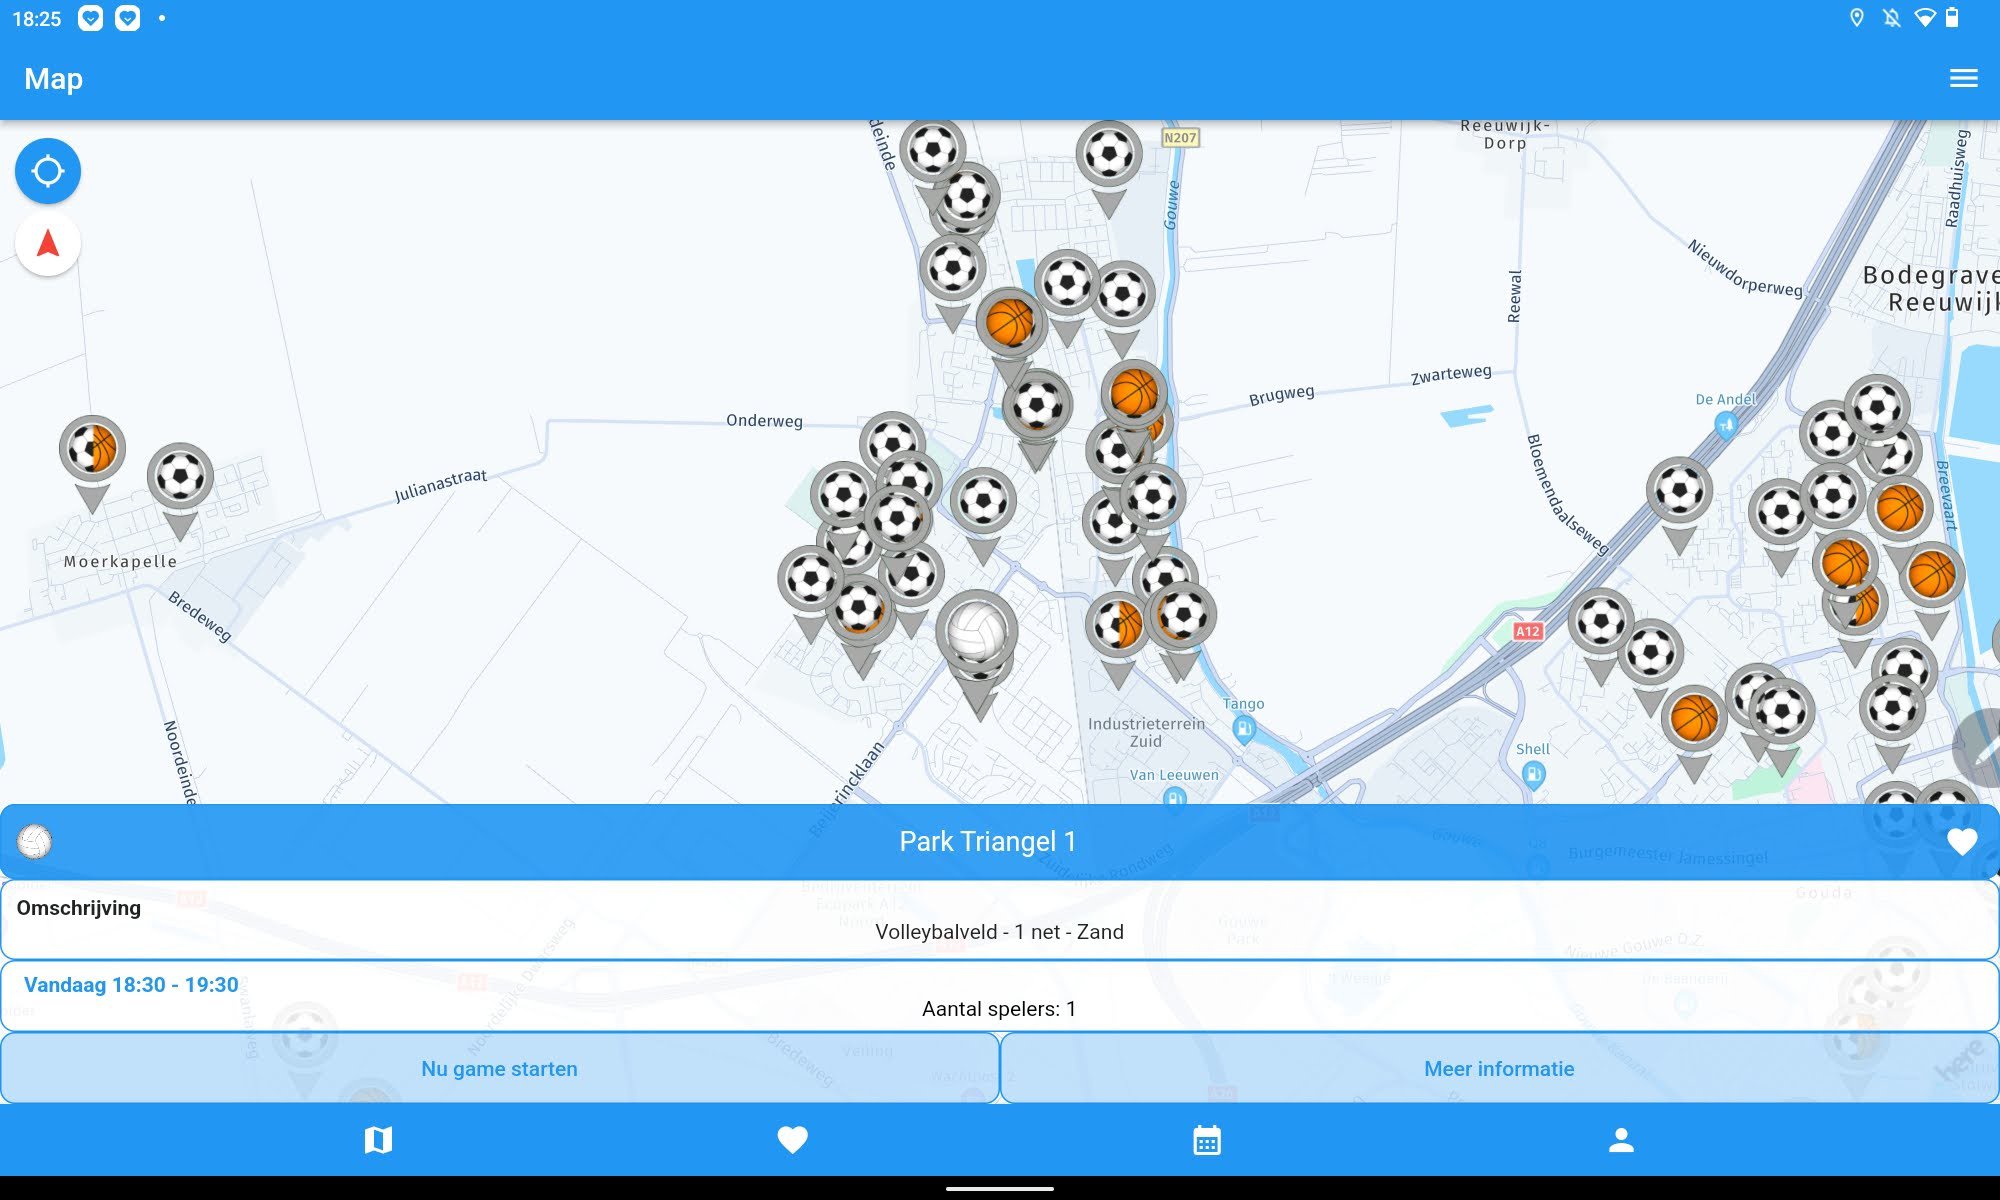Select the football marker near N207 label

tap(1108, 154)
